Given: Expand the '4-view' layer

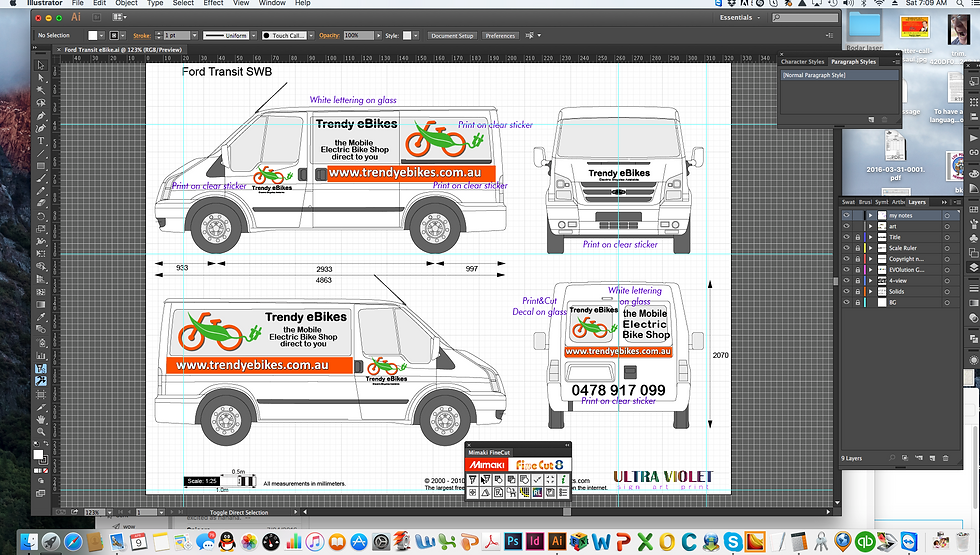Looking at the screenshot, I should [x=870, y=281].
